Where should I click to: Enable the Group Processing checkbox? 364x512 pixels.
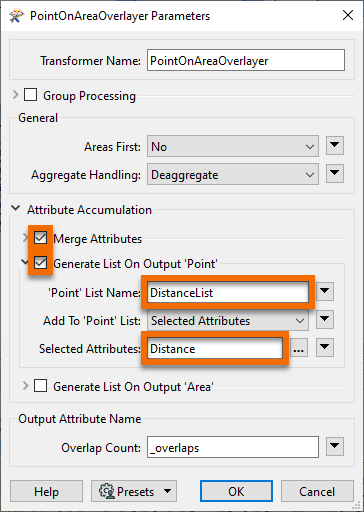(30, 95)
